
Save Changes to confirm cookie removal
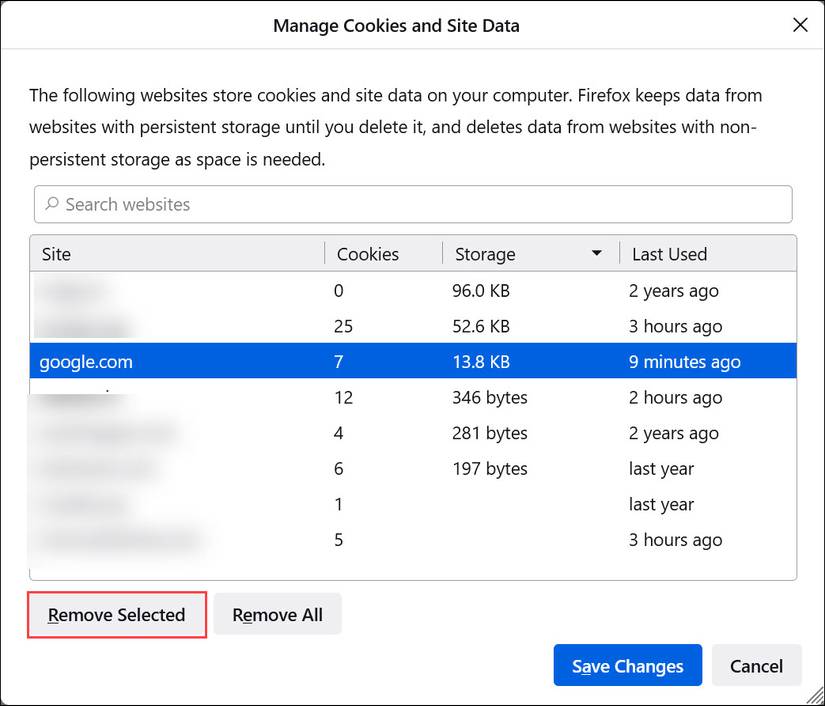(627, 665)
